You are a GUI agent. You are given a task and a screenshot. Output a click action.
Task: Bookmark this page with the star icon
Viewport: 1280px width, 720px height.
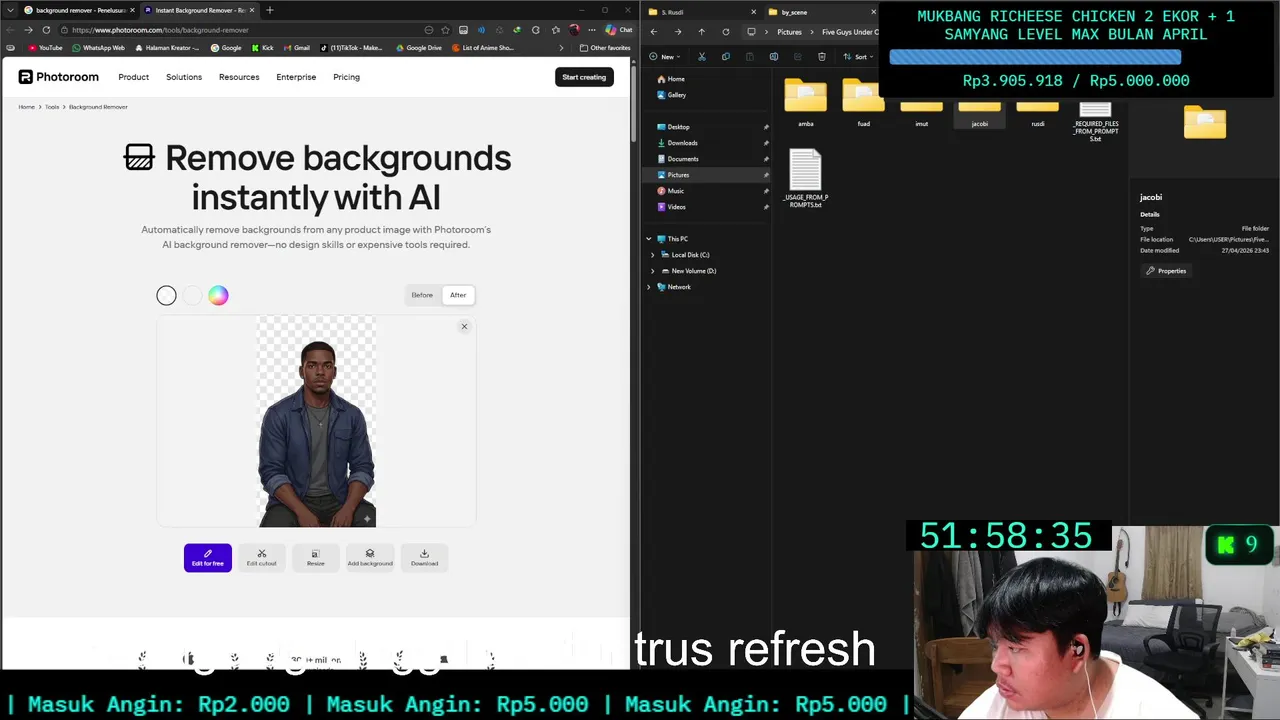(445, 30)
